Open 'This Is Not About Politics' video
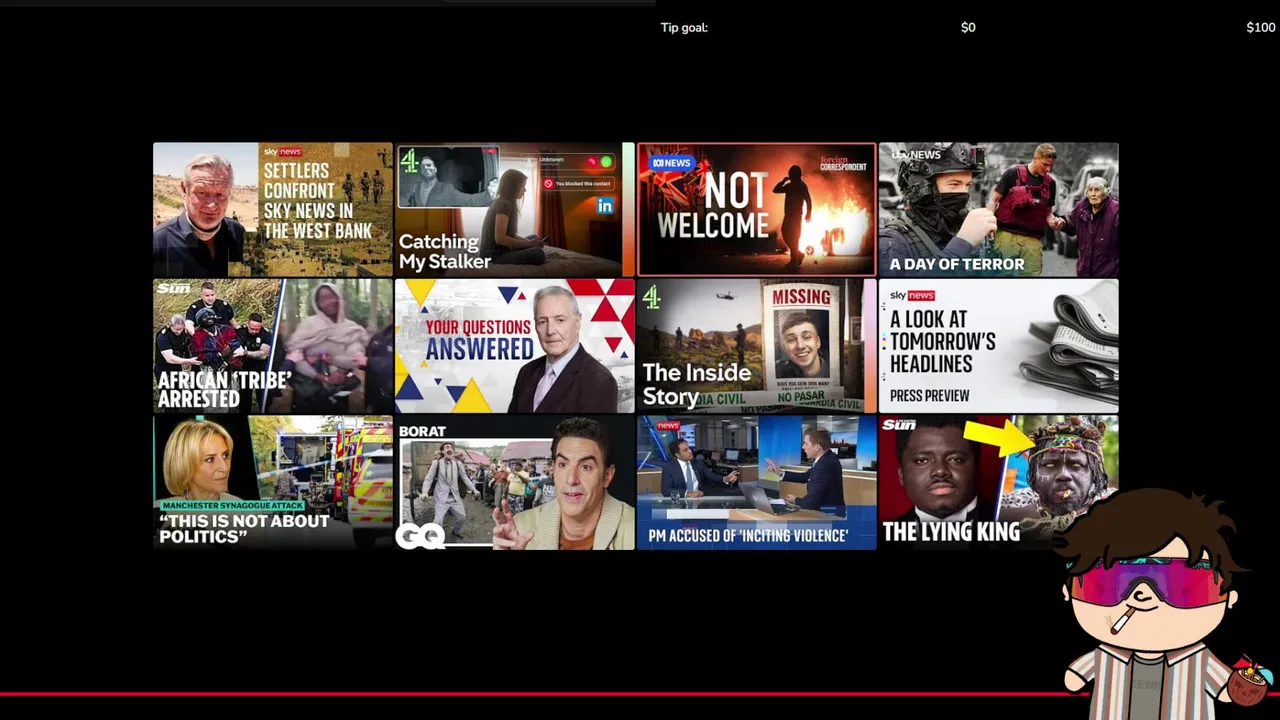The image size is (1280, 720). (272, 482)
